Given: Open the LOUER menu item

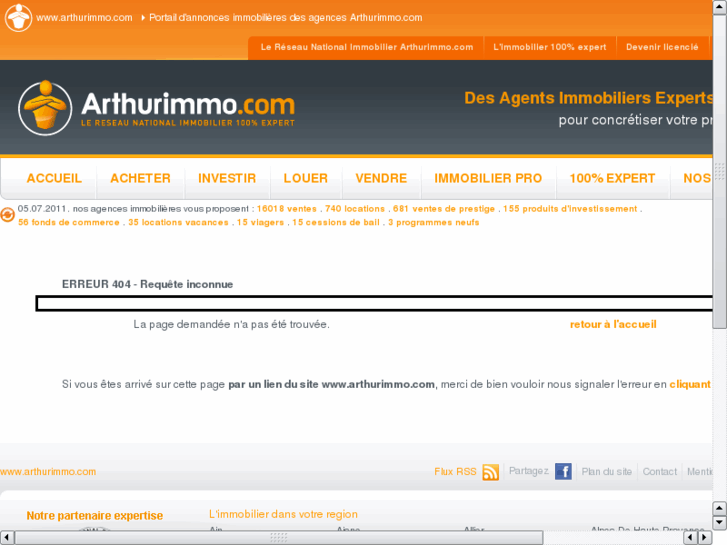Looking at the screenshot, I should tap(306, 179).
